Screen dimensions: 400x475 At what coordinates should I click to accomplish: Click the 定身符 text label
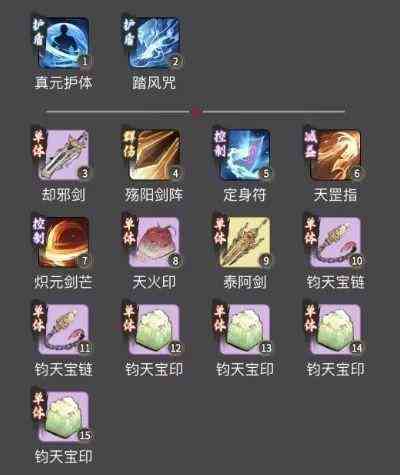[245, 195]
